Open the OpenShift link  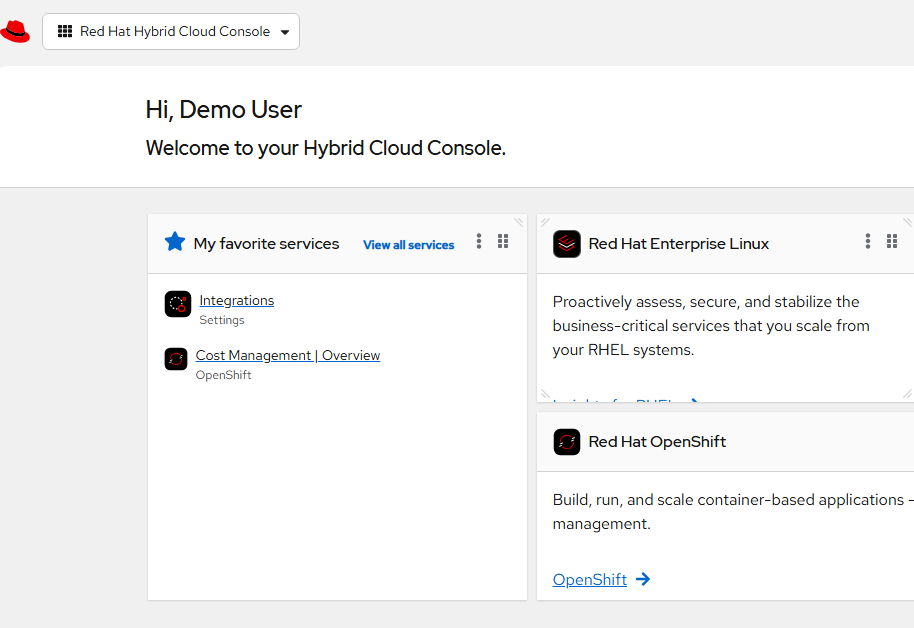590,580
